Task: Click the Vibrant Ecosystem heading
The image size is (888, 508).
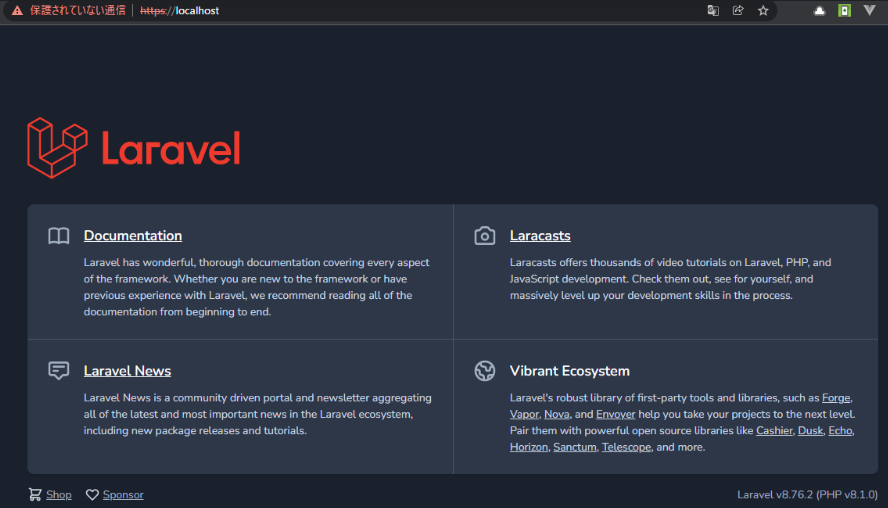Action: coord(570,371)
